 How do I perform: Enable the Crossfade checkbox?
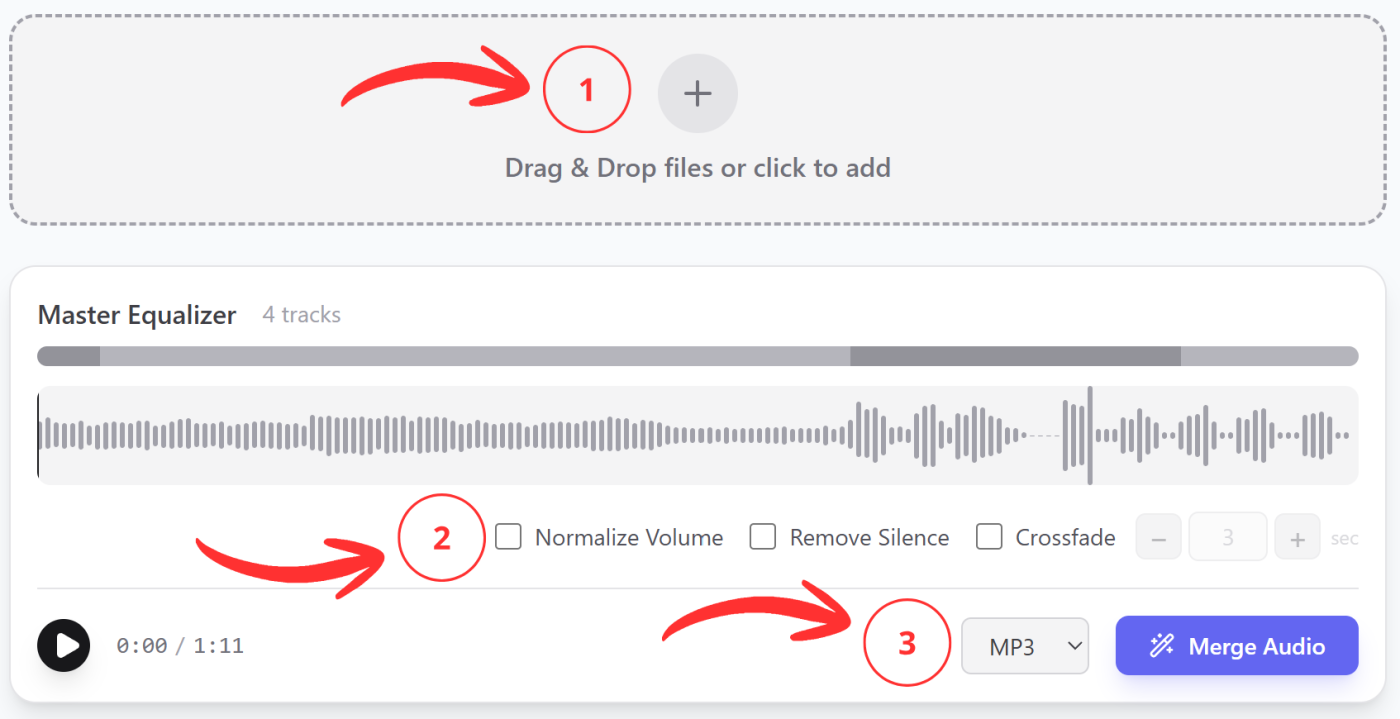tap(989, 536)
